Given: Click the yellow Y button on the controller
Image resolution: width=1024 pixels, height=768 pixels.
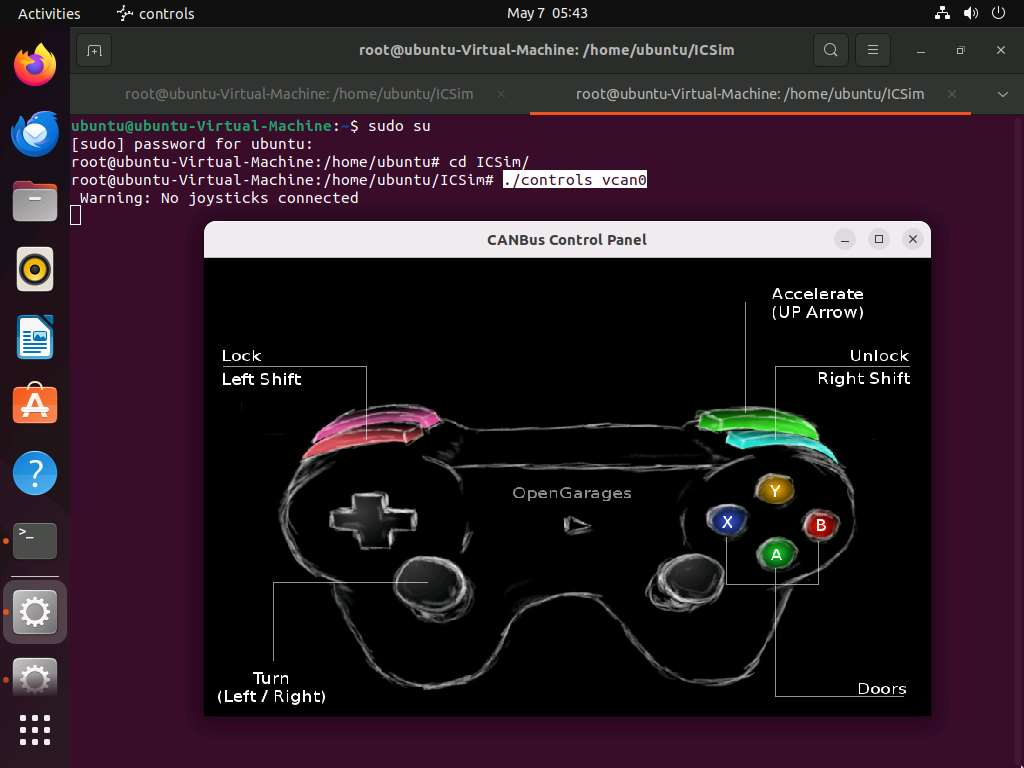Looking at the screenshot, I should [x=773, y=490].
